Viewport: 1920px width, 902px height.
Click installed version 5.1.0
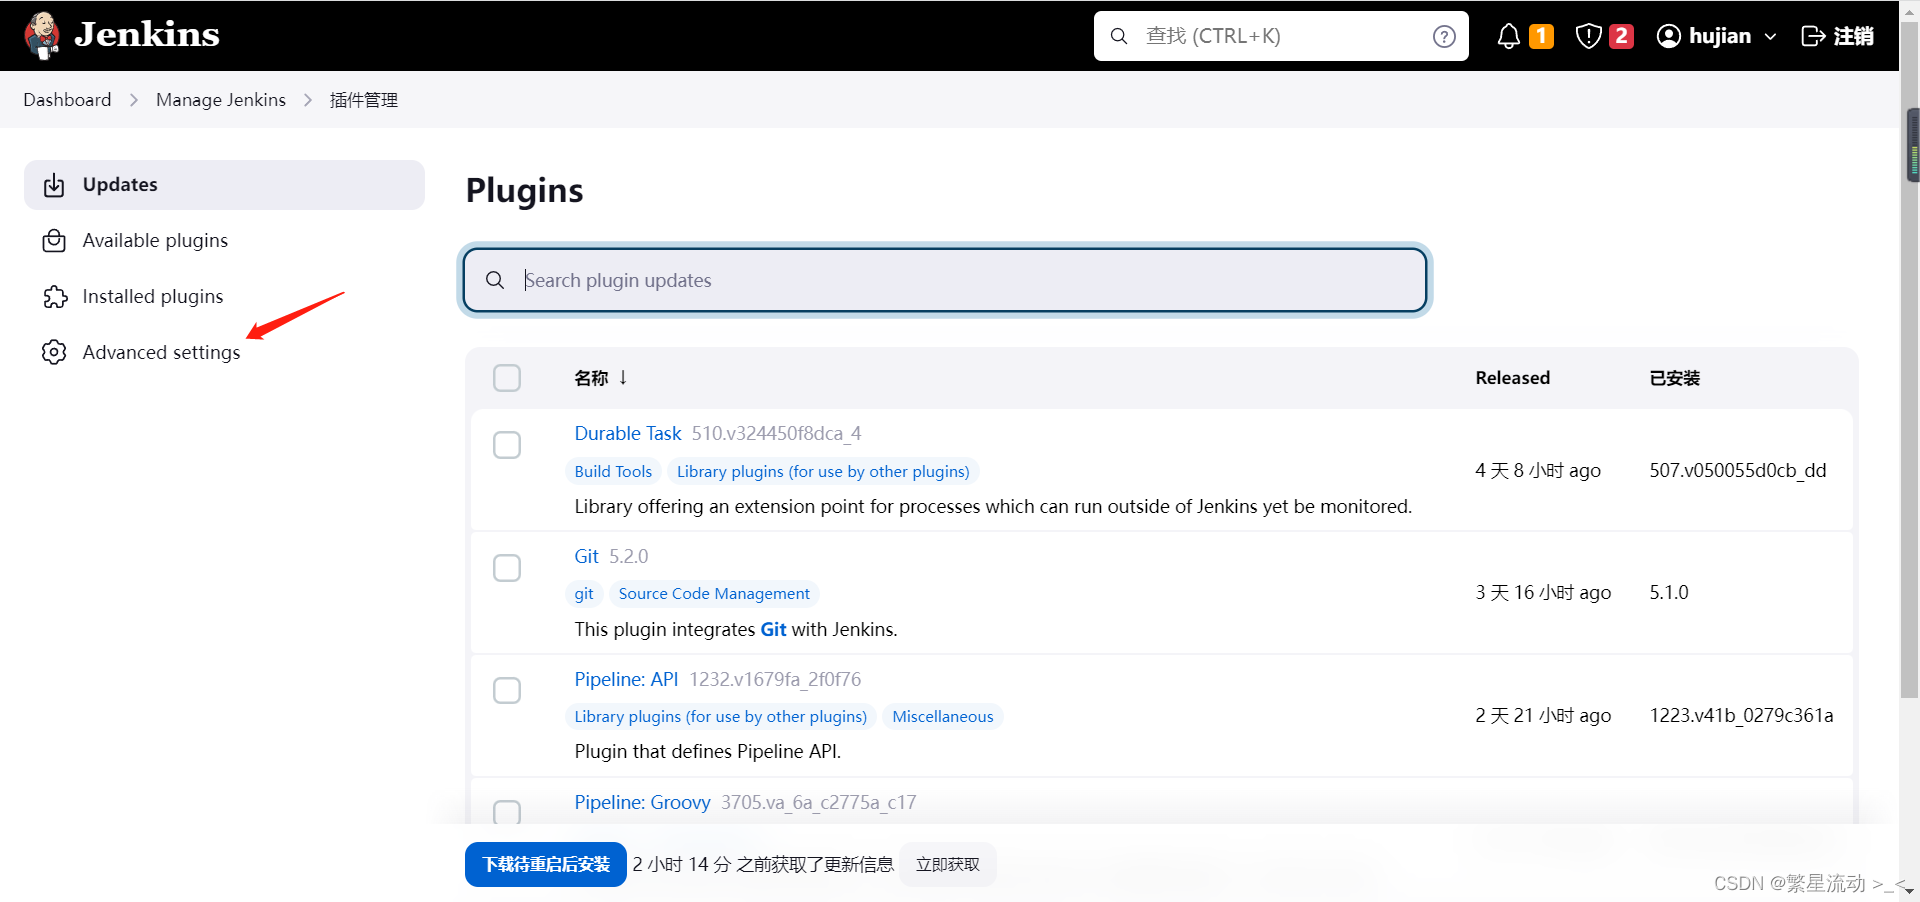(x=1669, y=592)
